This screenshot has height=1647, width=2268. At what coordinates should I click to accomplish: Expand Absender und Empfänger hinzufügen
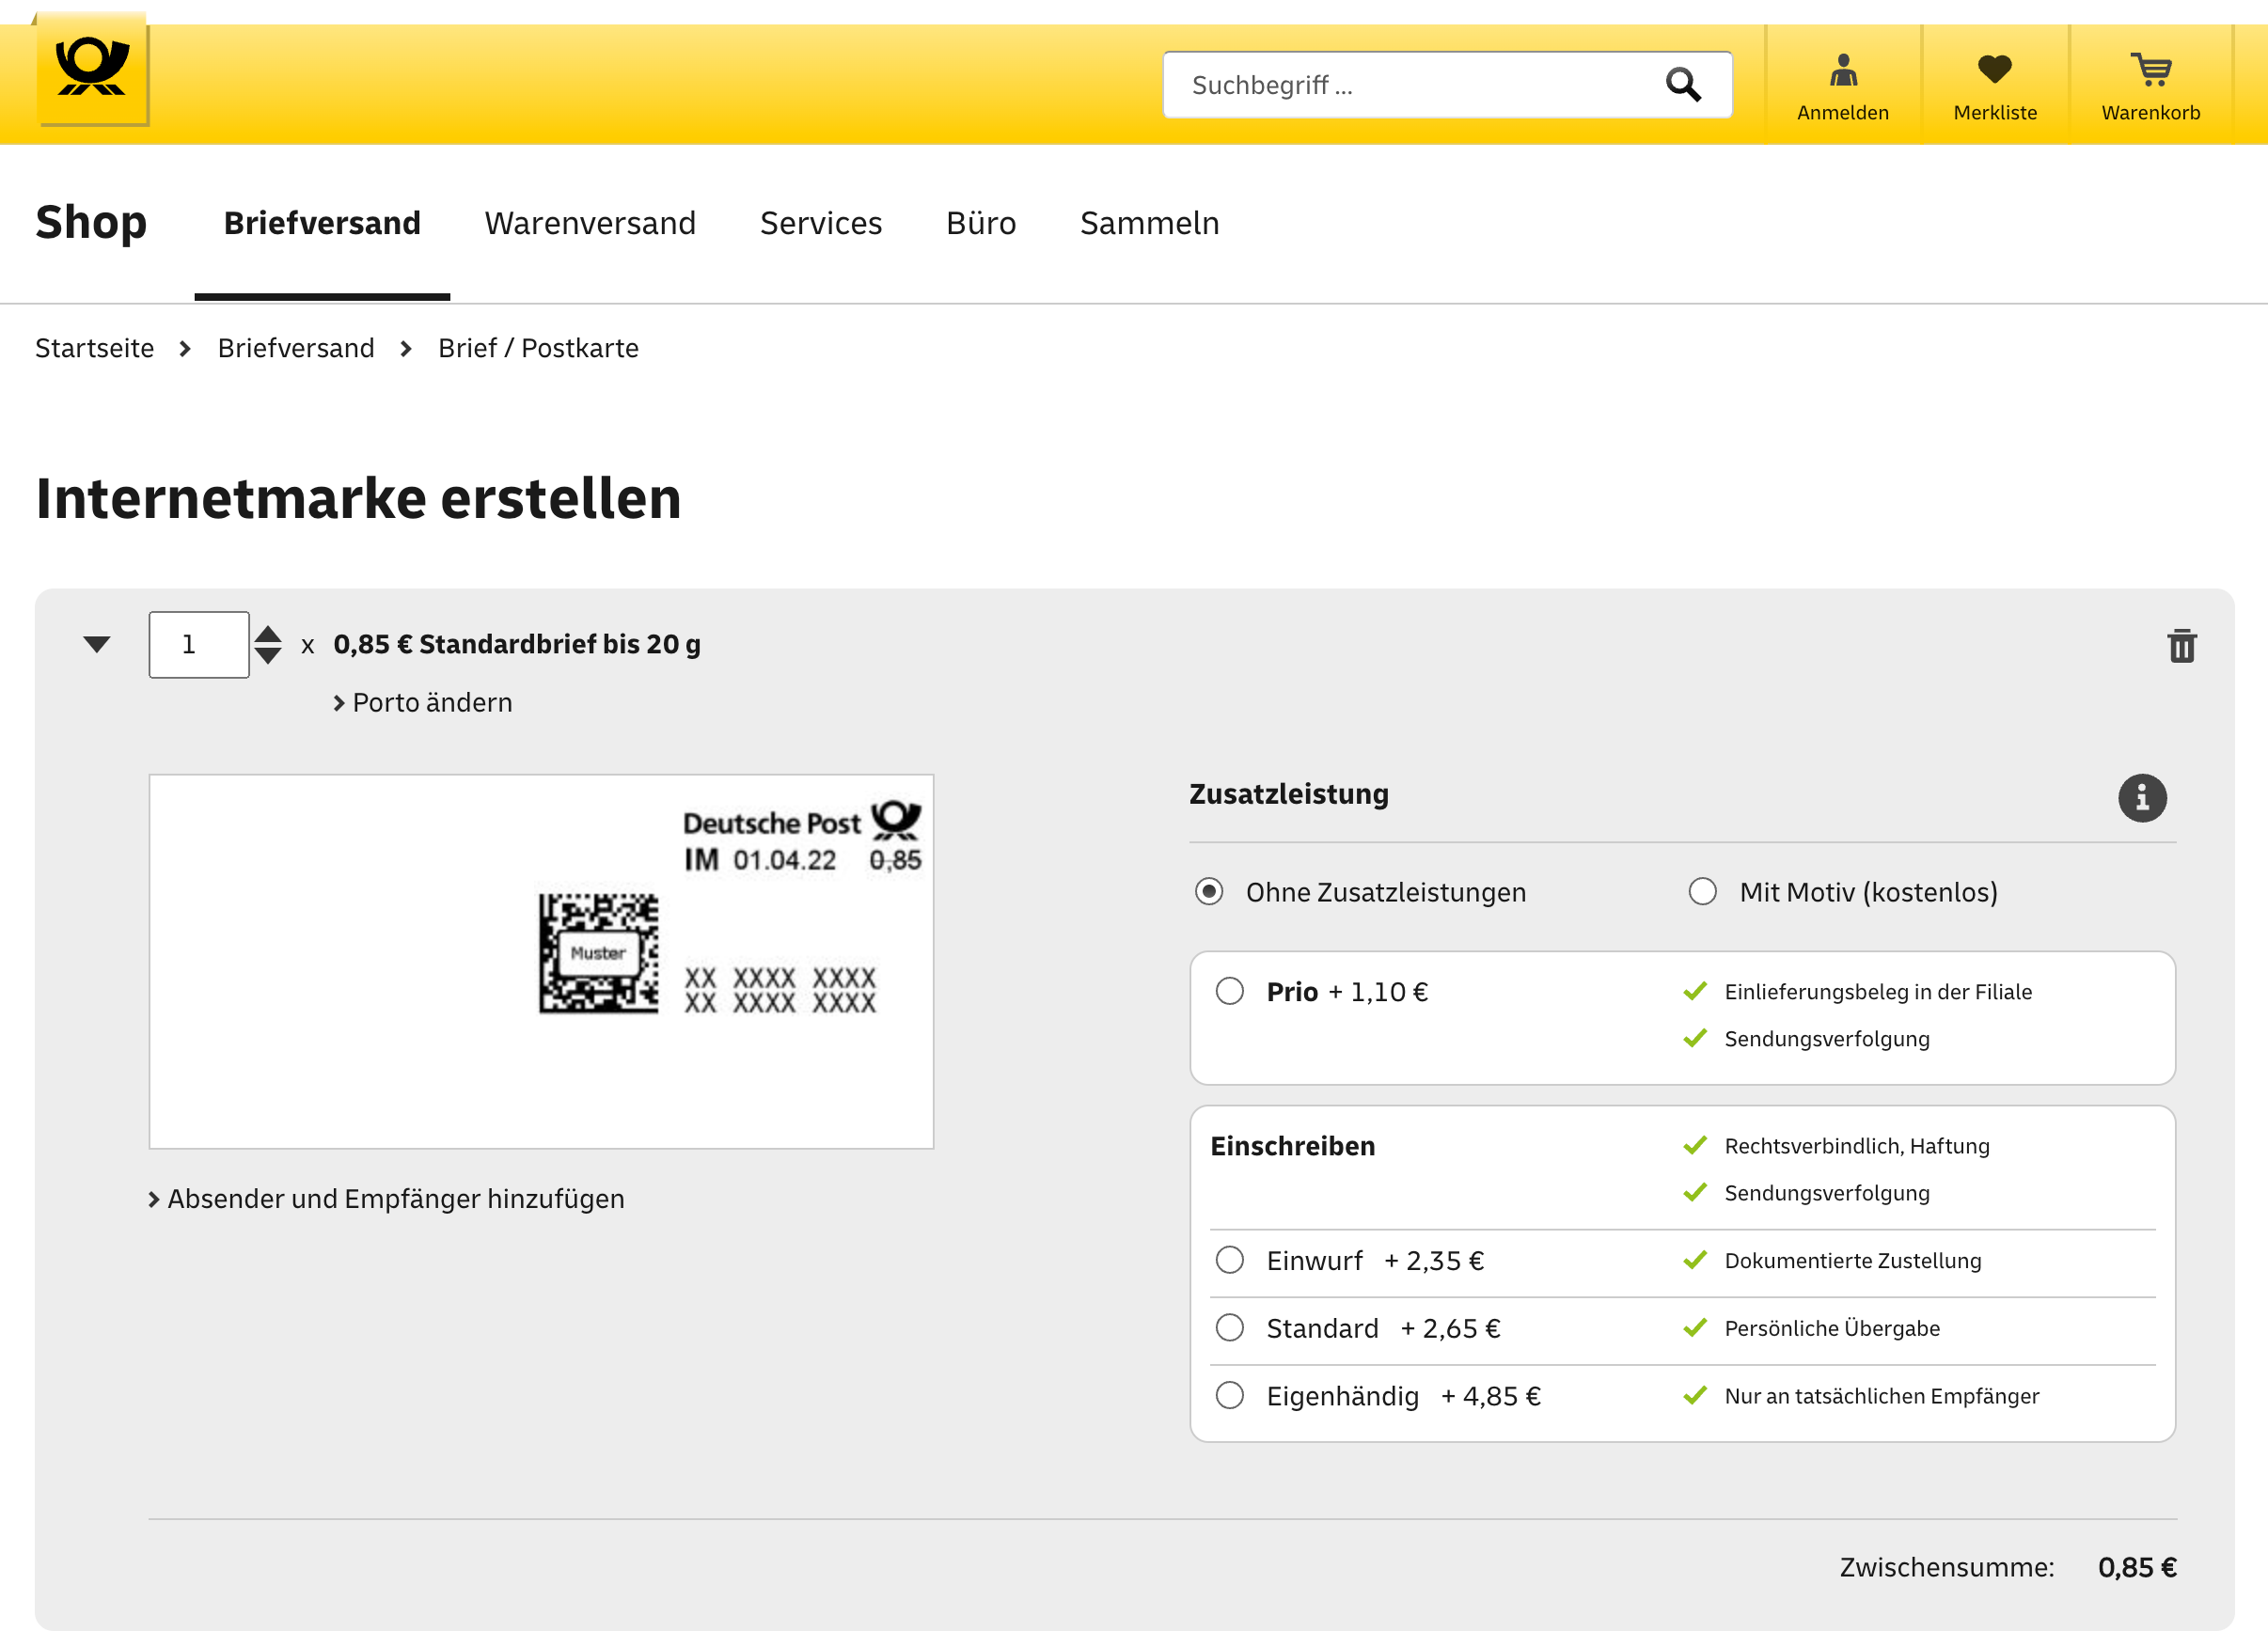[x=387, y=1199]
